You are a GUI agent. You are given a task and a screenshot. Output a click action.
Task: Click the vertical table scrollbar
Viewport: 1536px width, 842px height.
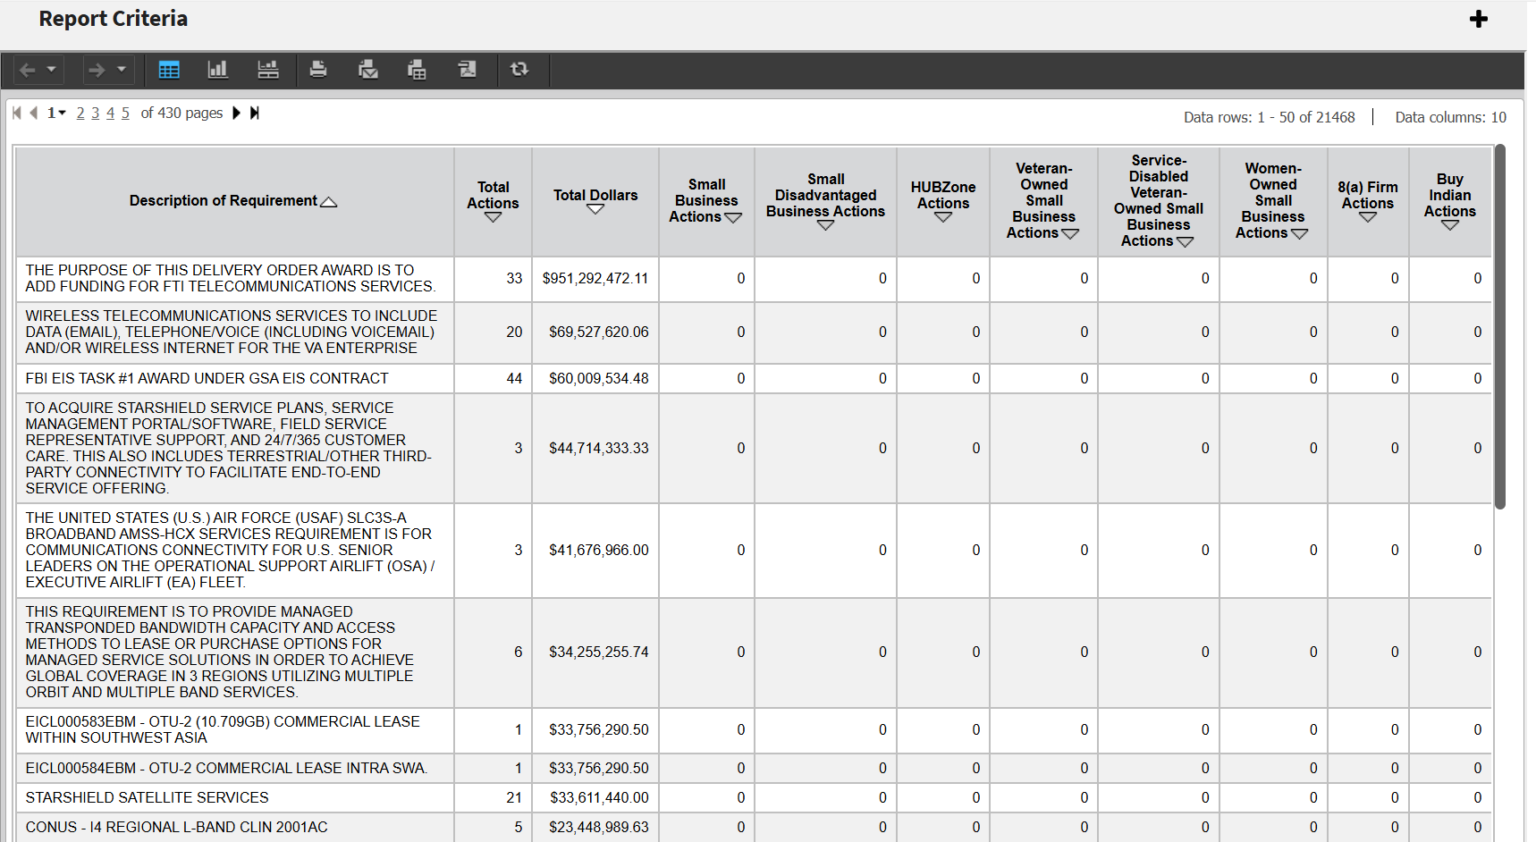coord(1499,327)
